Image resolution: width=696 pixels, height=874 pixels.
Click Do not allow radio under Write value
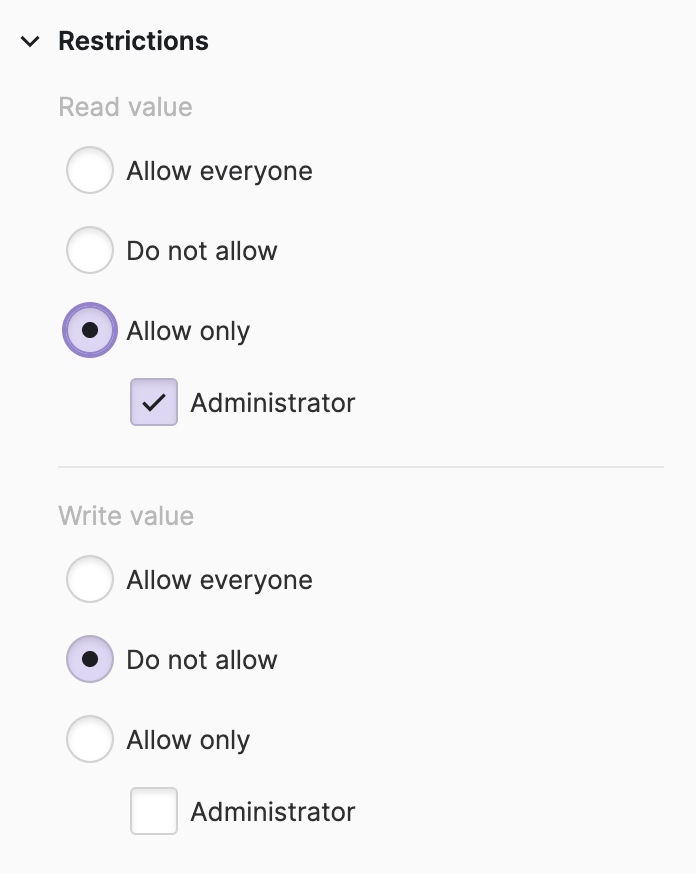pos(90,660)
